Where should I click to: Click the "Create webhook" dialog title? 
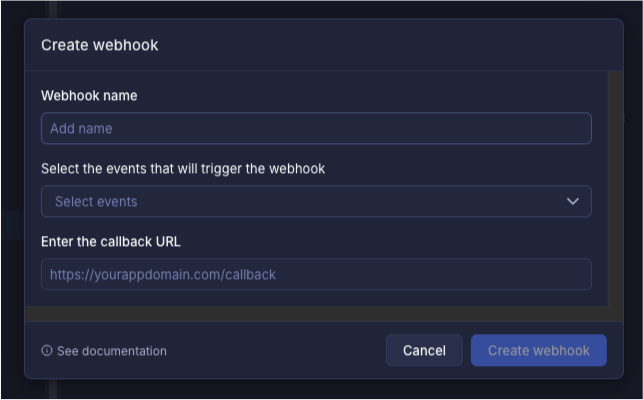coord(100,45)
